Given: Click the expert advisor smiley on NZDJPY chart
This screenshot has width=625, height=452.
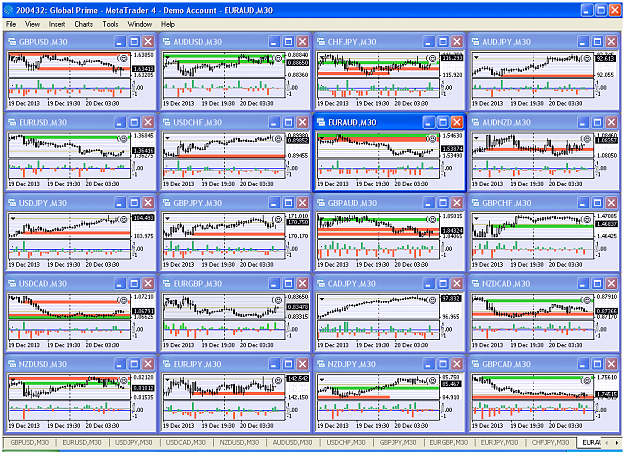Looking at the screenshot, I should click(x=432, y=380).
